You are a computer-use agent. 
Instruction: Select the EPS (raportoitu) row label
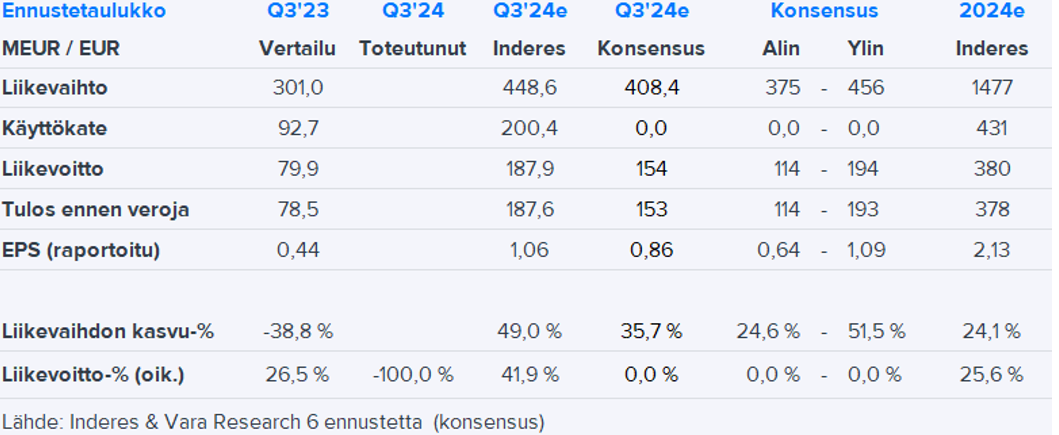81,250
